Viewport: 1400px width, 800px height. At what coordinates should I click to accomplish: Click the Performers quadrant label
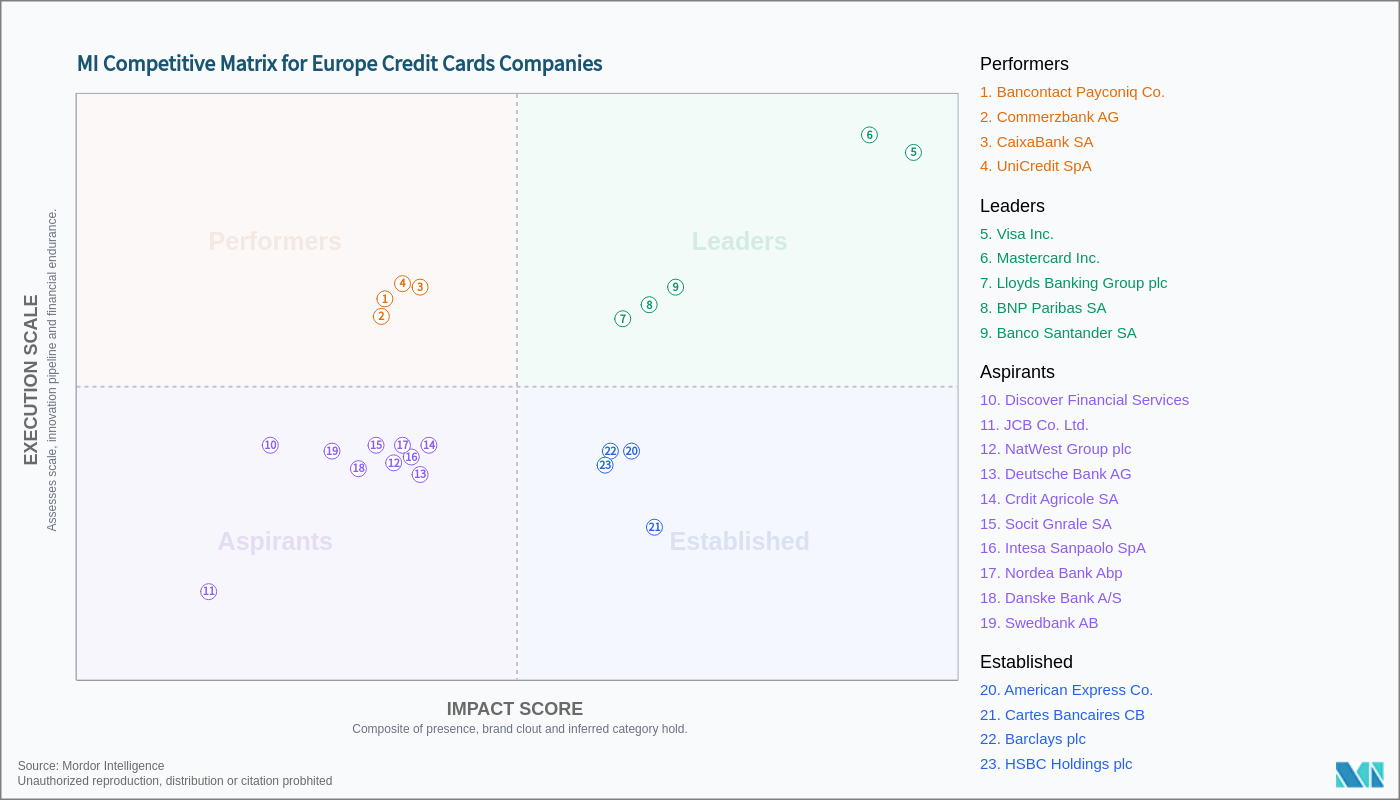point(275,242)
